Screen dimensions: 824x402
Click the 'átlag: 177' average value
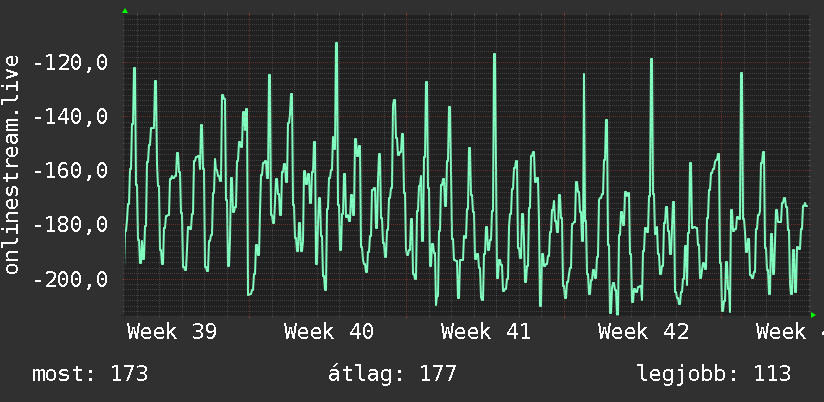pyautogui.click(x=392, y=374)
